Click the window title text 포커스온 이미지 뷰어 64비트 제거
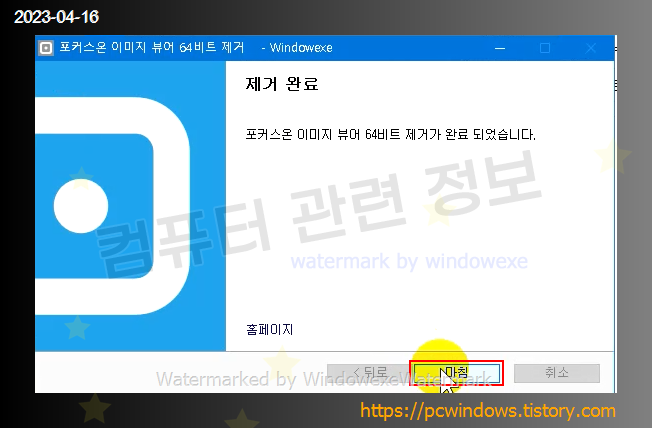The height and width of the screenshot is (428, 652). (152, 47)
